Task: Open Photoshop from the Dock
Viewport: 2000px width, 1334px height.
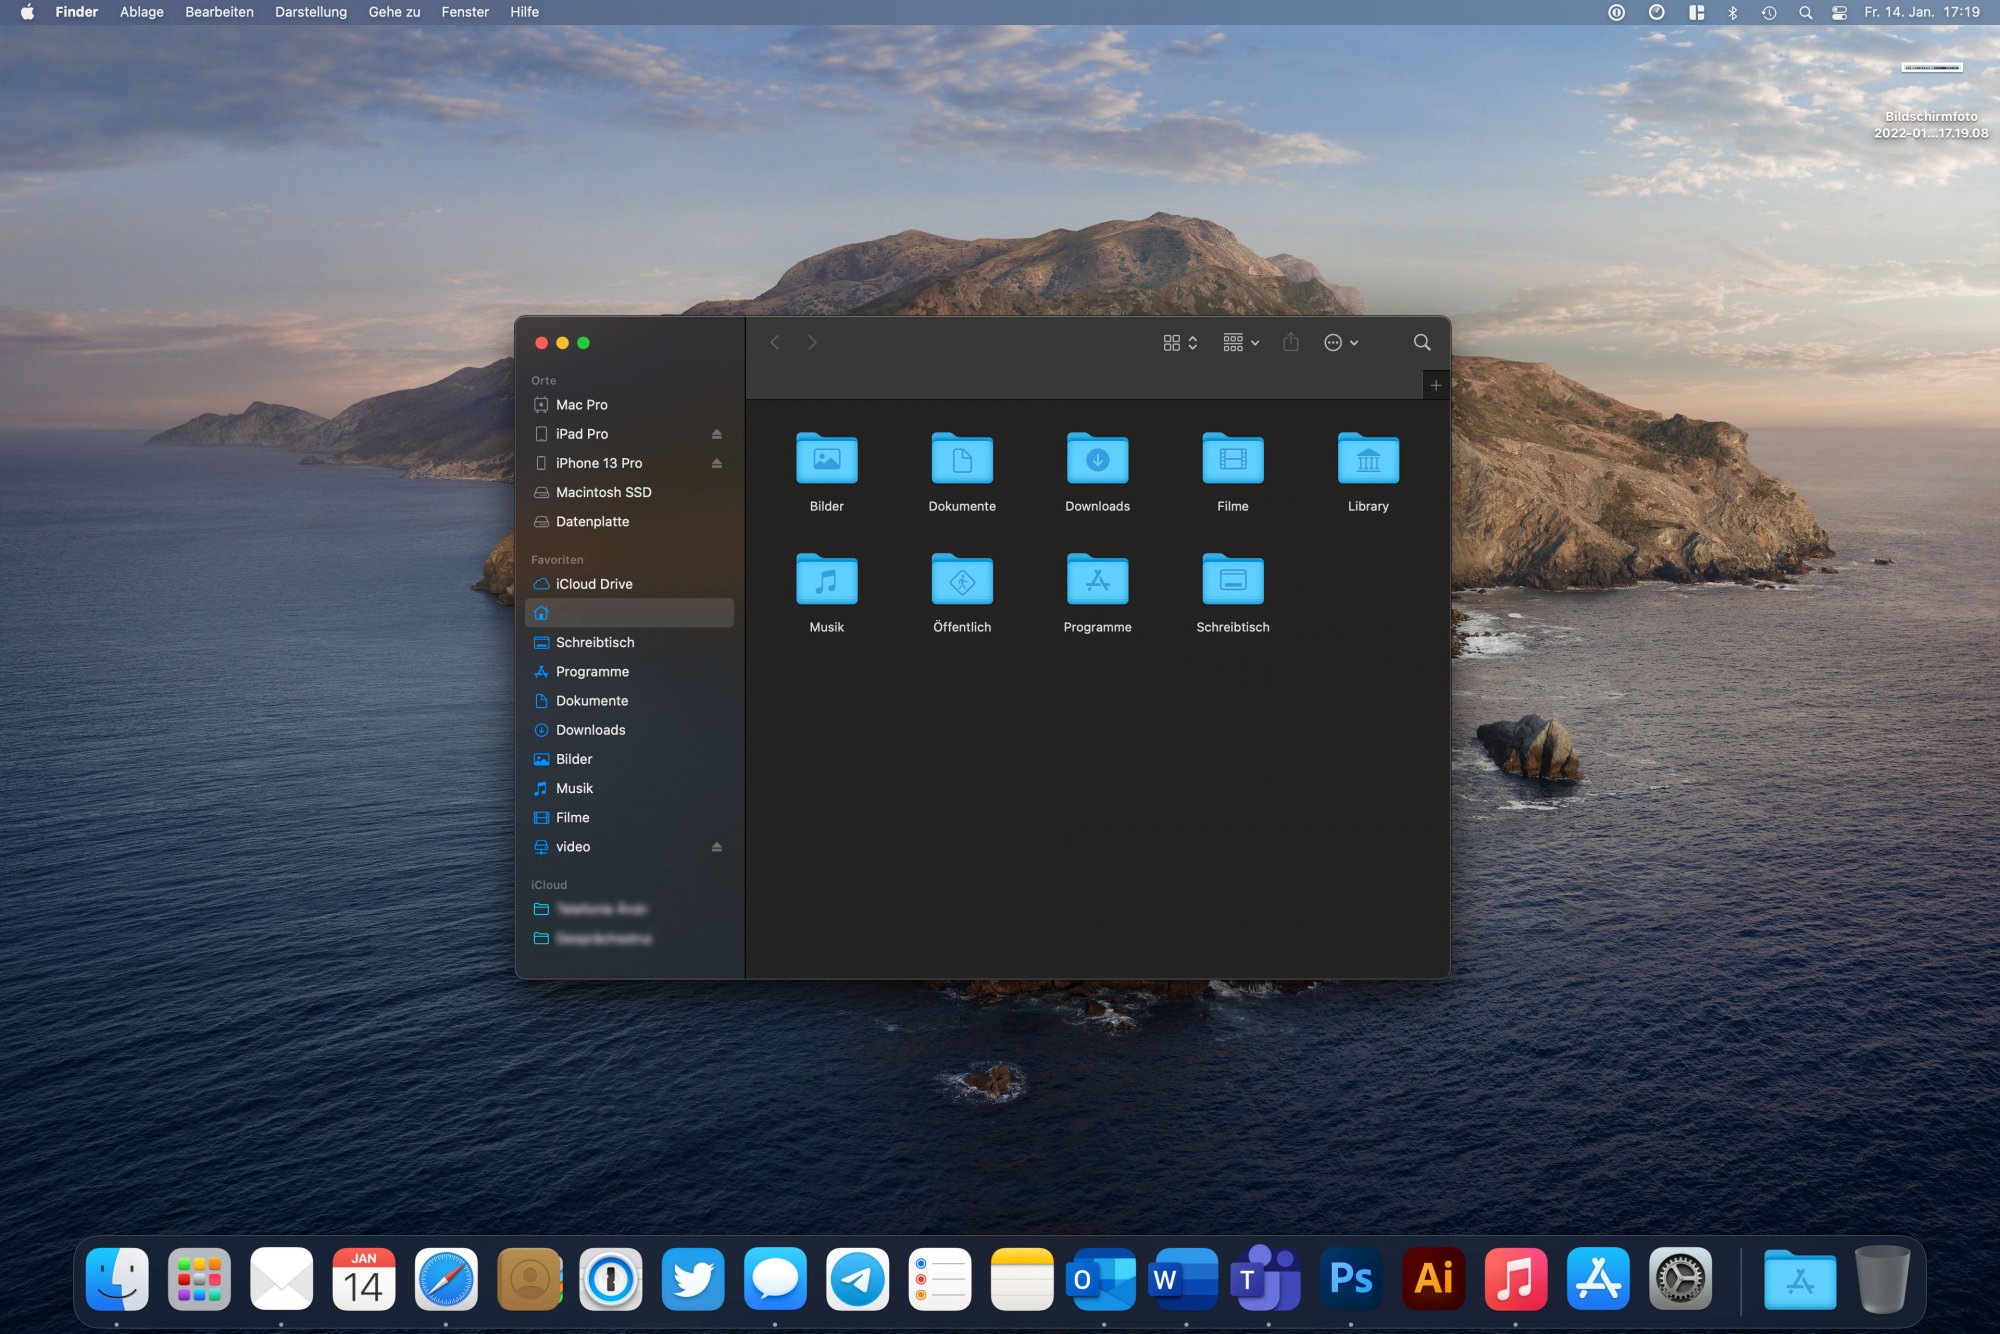Action: point(1350,1279)
